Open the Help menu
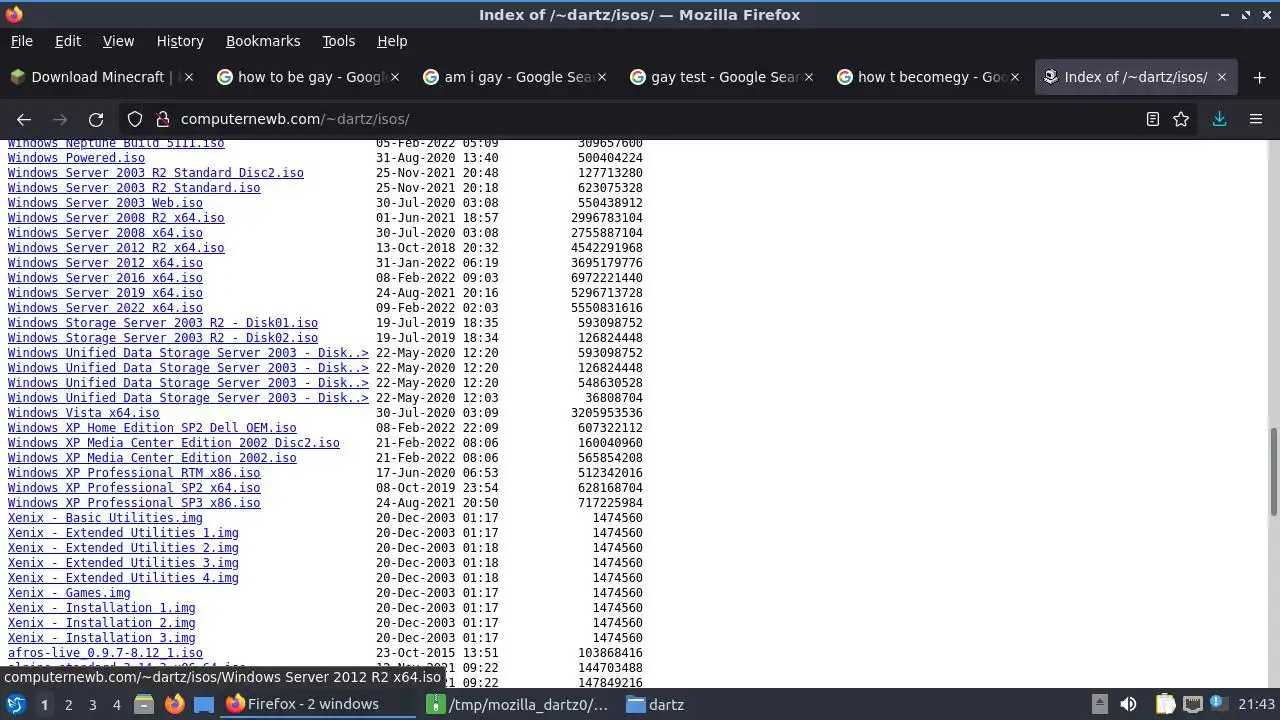This screenshot has width=1280, height=720. (x=392, y=41)
